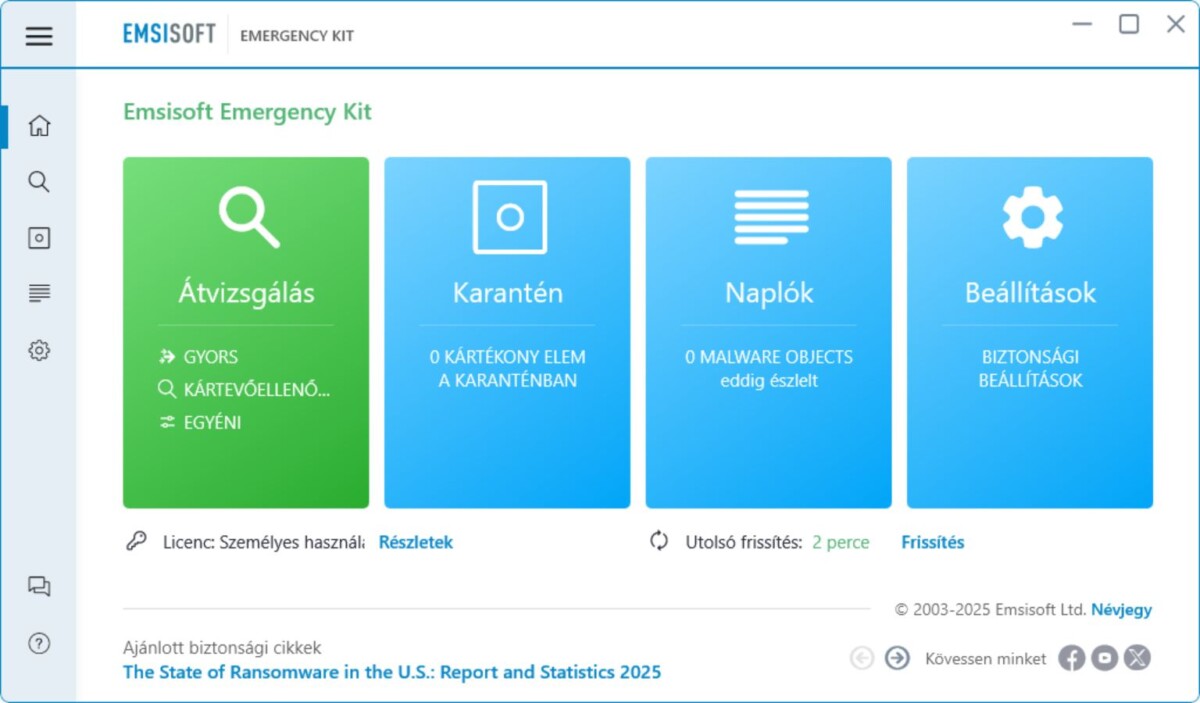View logs via the sidebar list icon

click(39, 293)
